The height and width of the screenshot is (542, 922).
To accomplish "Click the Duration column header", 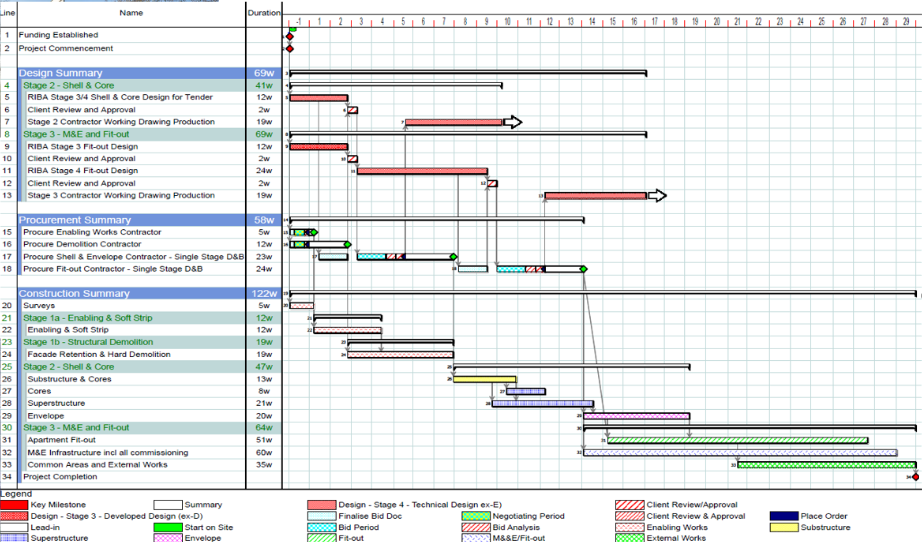I will pos(264,13).
